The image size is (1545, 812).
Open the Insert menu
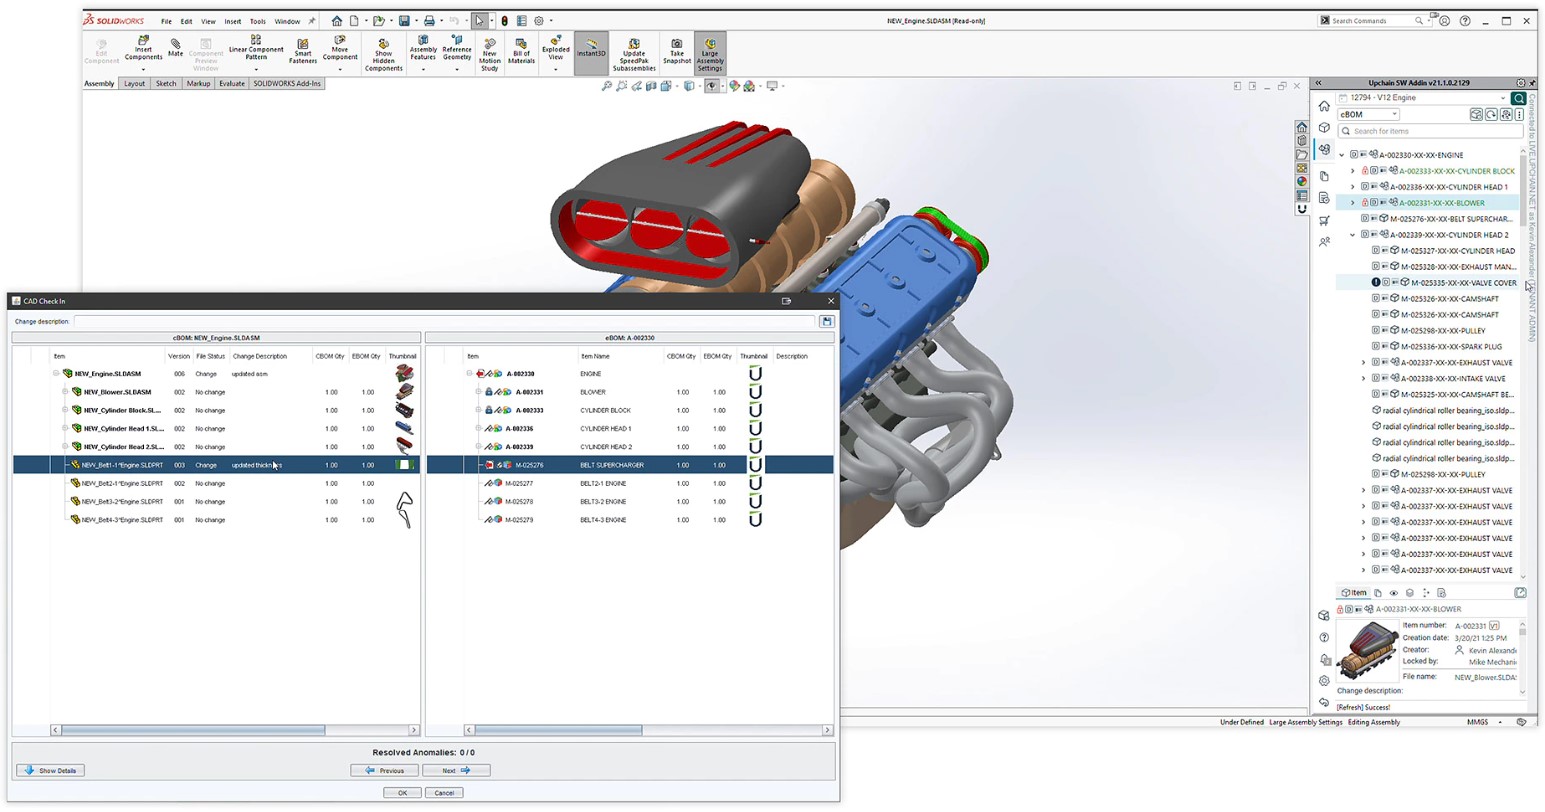click(x=231, y=21)
